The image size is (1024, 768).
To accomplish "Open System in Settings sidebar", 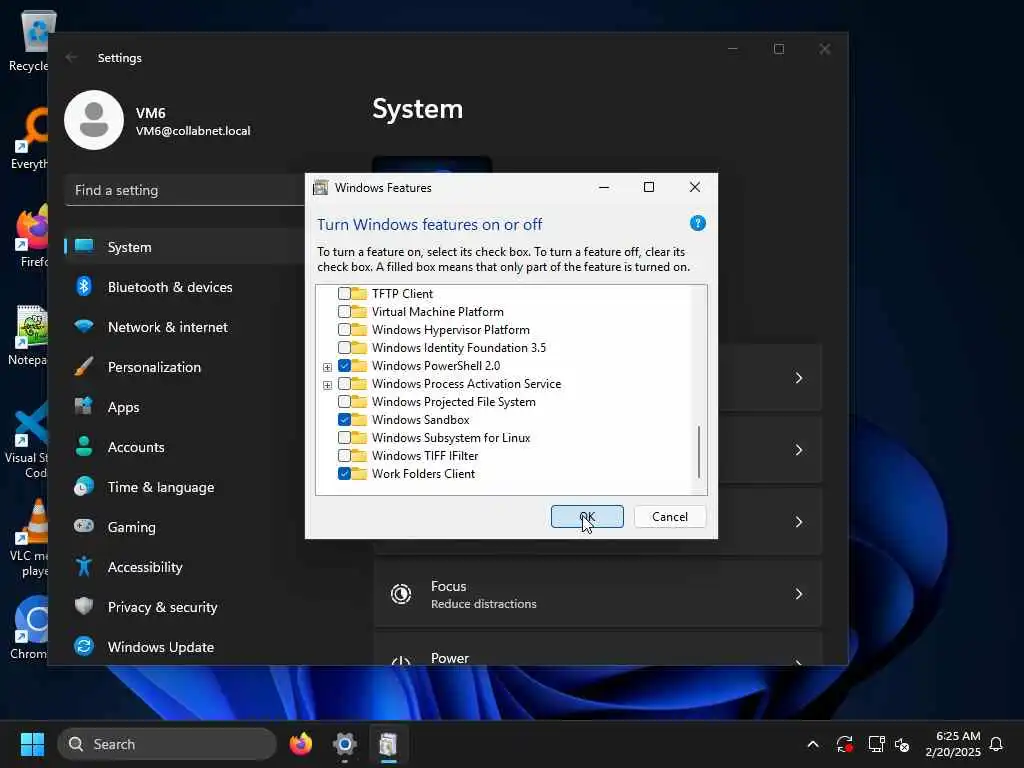I will (x=185, y=247).
